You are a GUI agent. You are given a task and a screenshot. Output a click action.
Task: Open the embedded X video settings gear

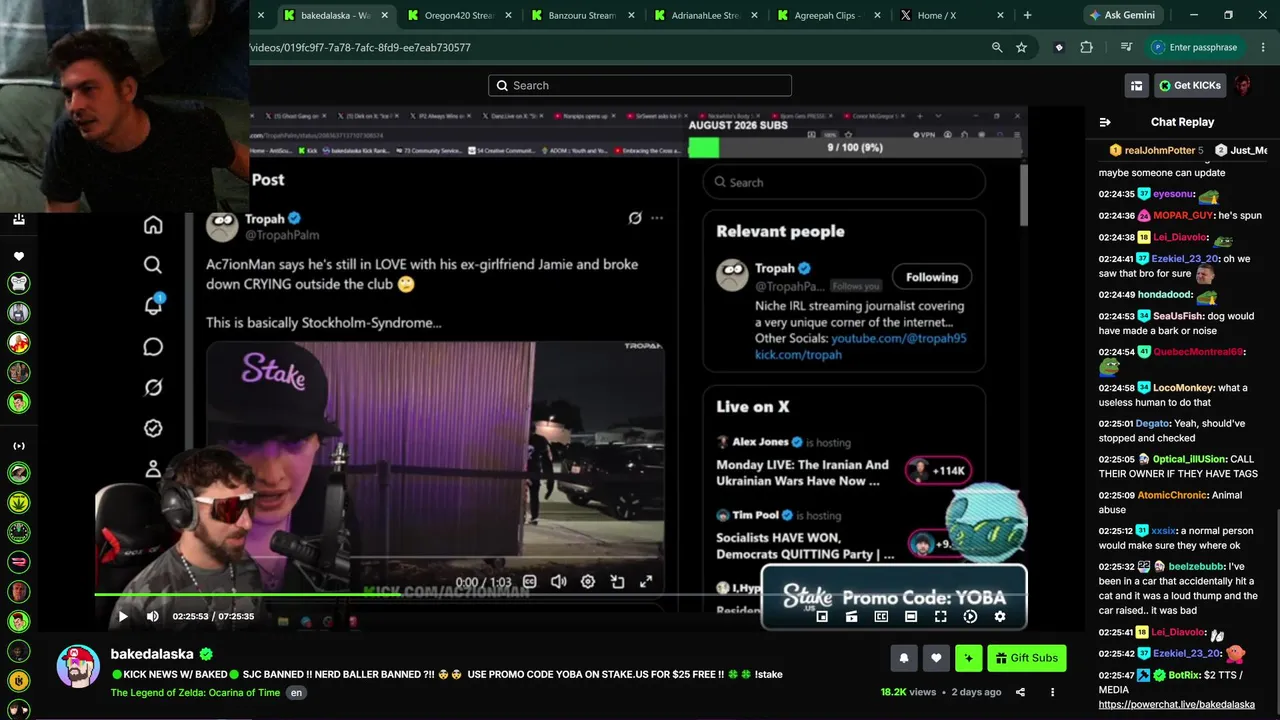click(x=588, y=581)
